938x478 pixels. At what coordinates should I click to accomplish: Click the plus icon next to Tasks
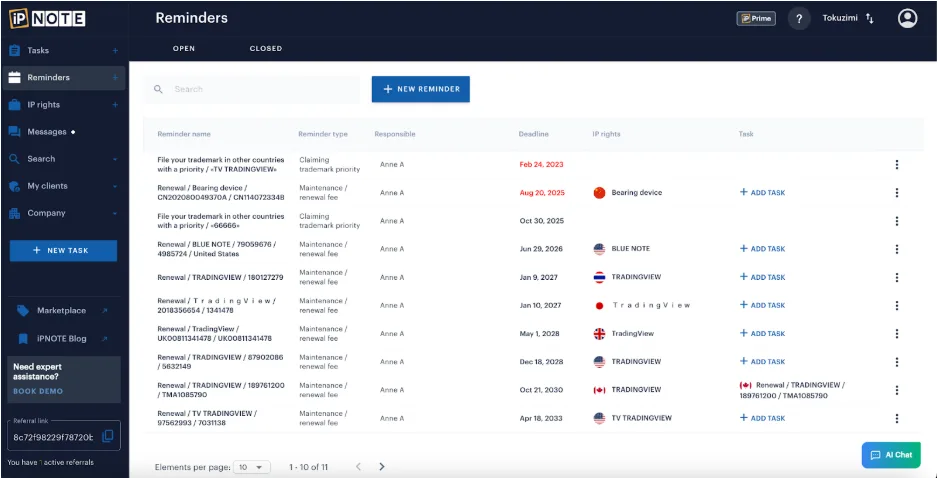point(115,50)
